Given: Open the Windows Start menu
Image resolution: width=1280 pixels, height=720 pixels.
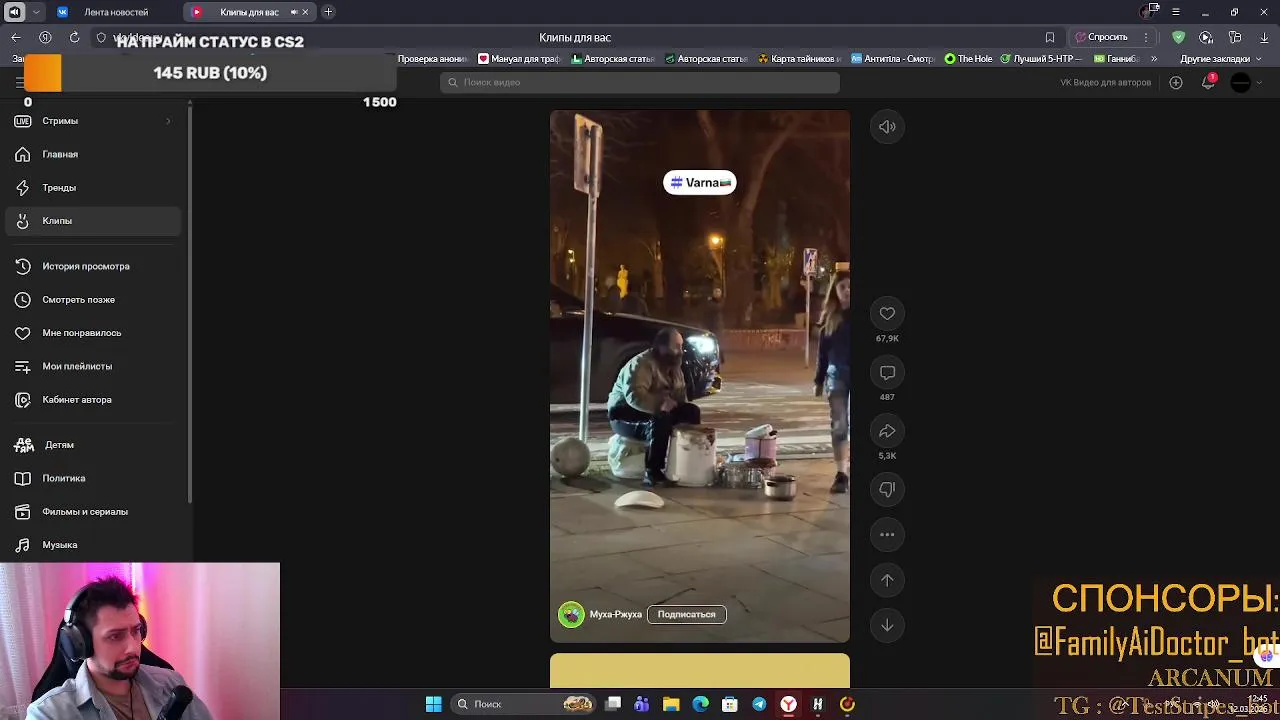Looking at the screenshot, I should (433, 704).
